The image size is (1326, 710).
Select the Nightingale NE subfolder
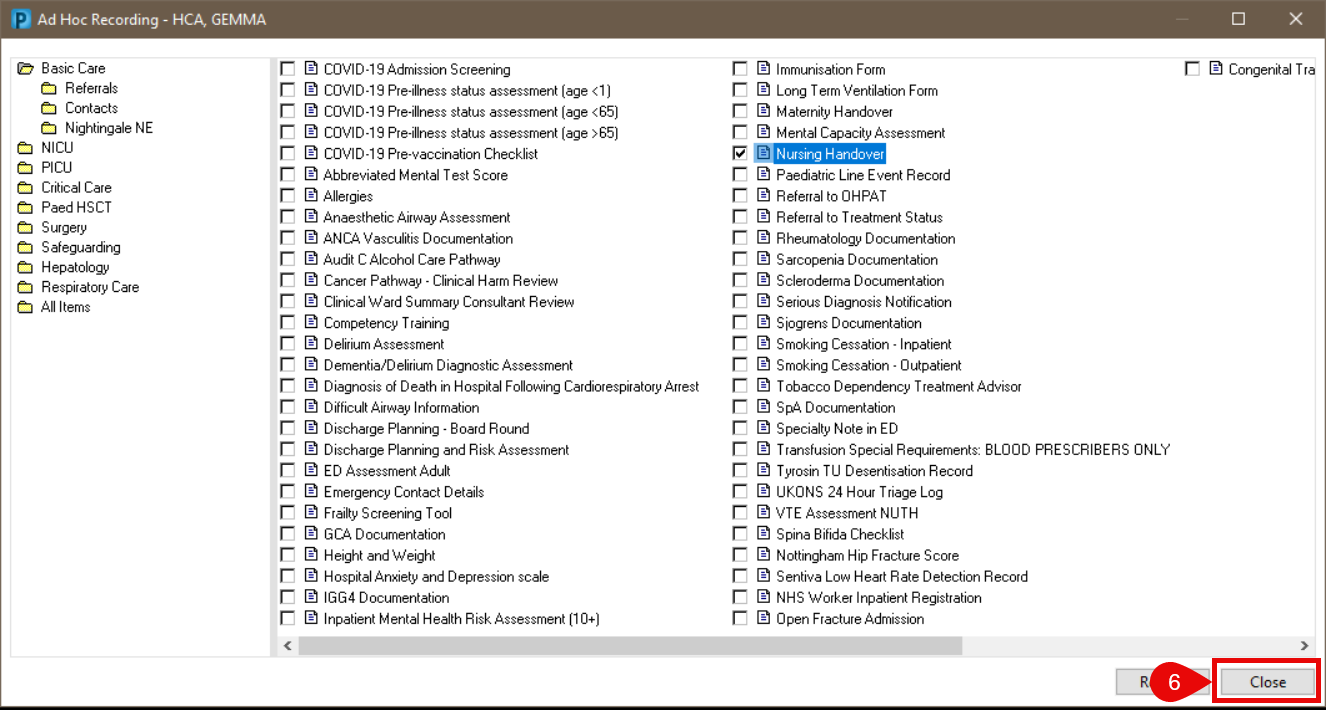[x=108, y=128]
